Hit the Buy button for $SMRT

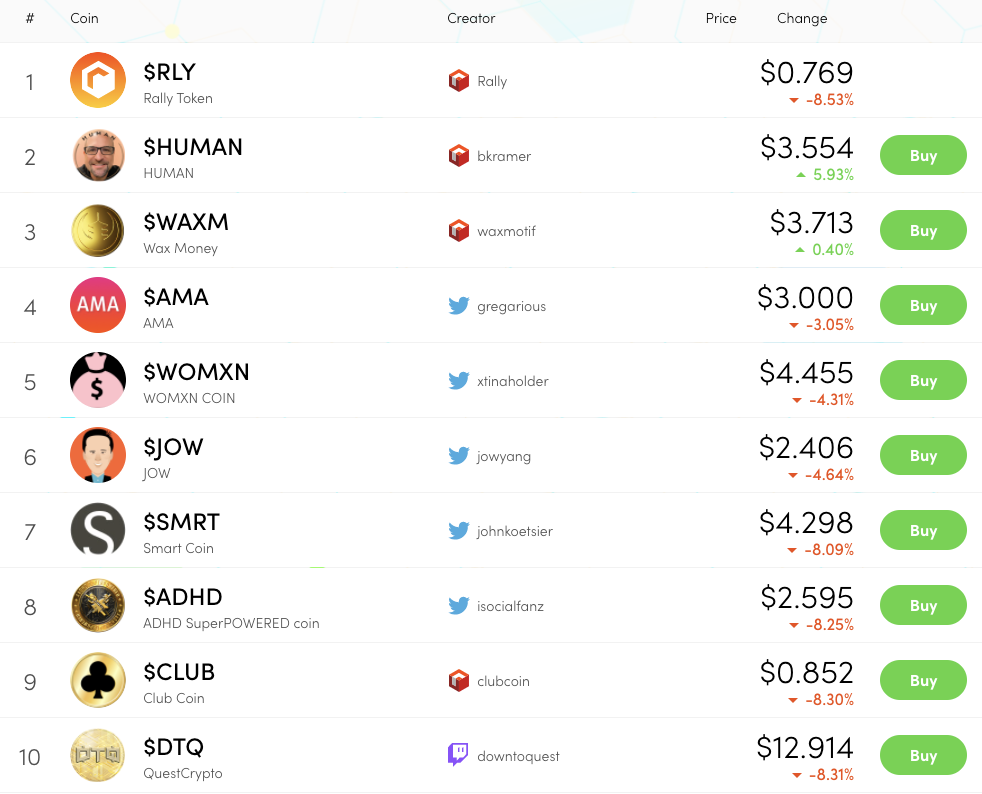923,531
